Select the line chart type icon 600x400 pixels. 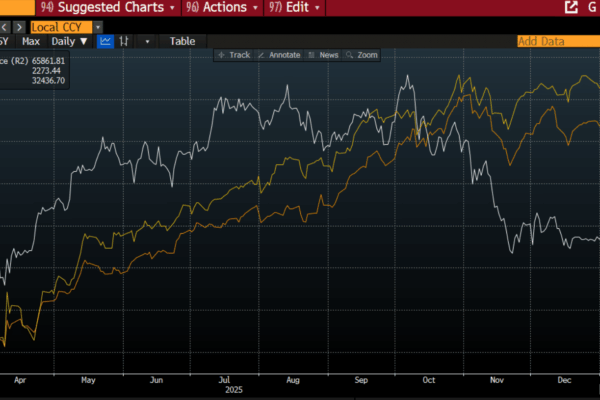click(x=105, y=41)
